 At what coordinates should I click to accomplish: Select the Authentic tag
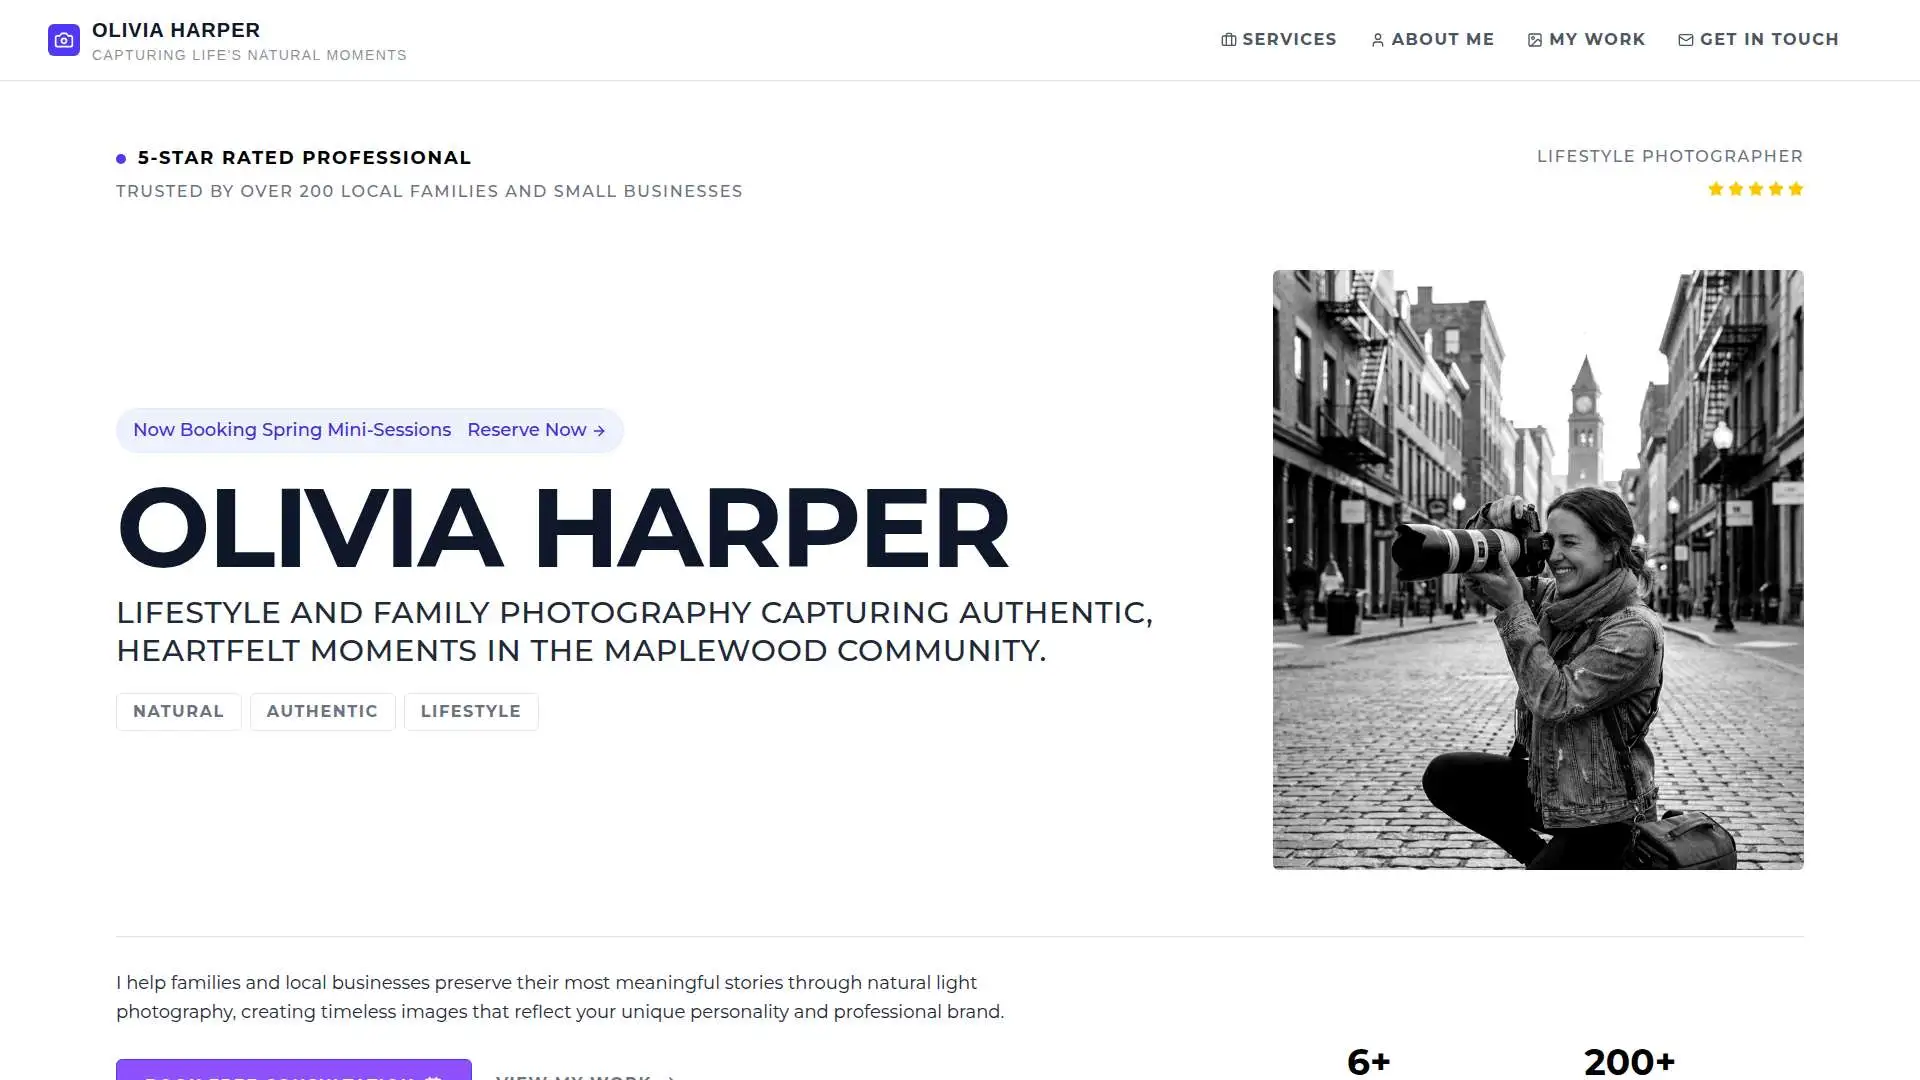(322, 711)
